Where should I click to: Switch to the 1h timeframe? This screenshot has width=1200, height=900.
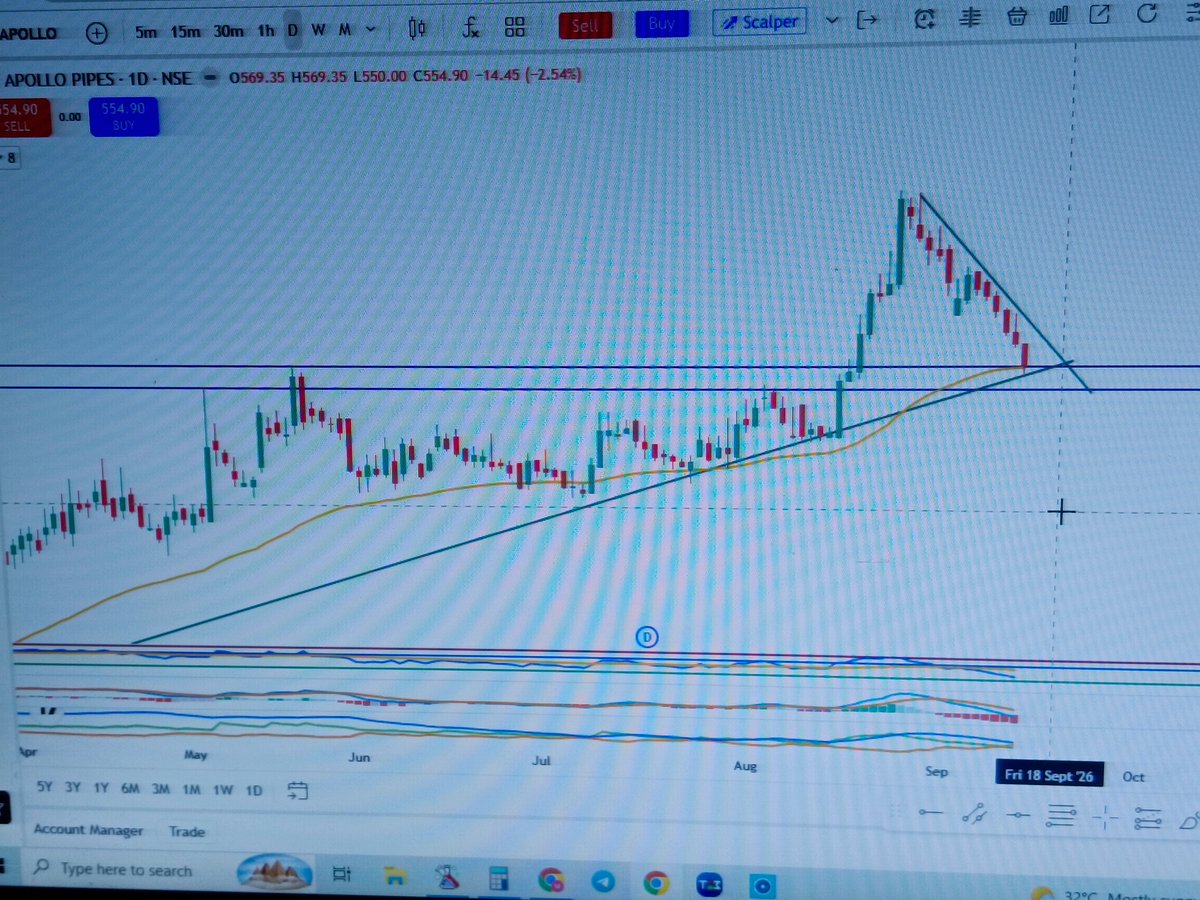tap(265, 31)
